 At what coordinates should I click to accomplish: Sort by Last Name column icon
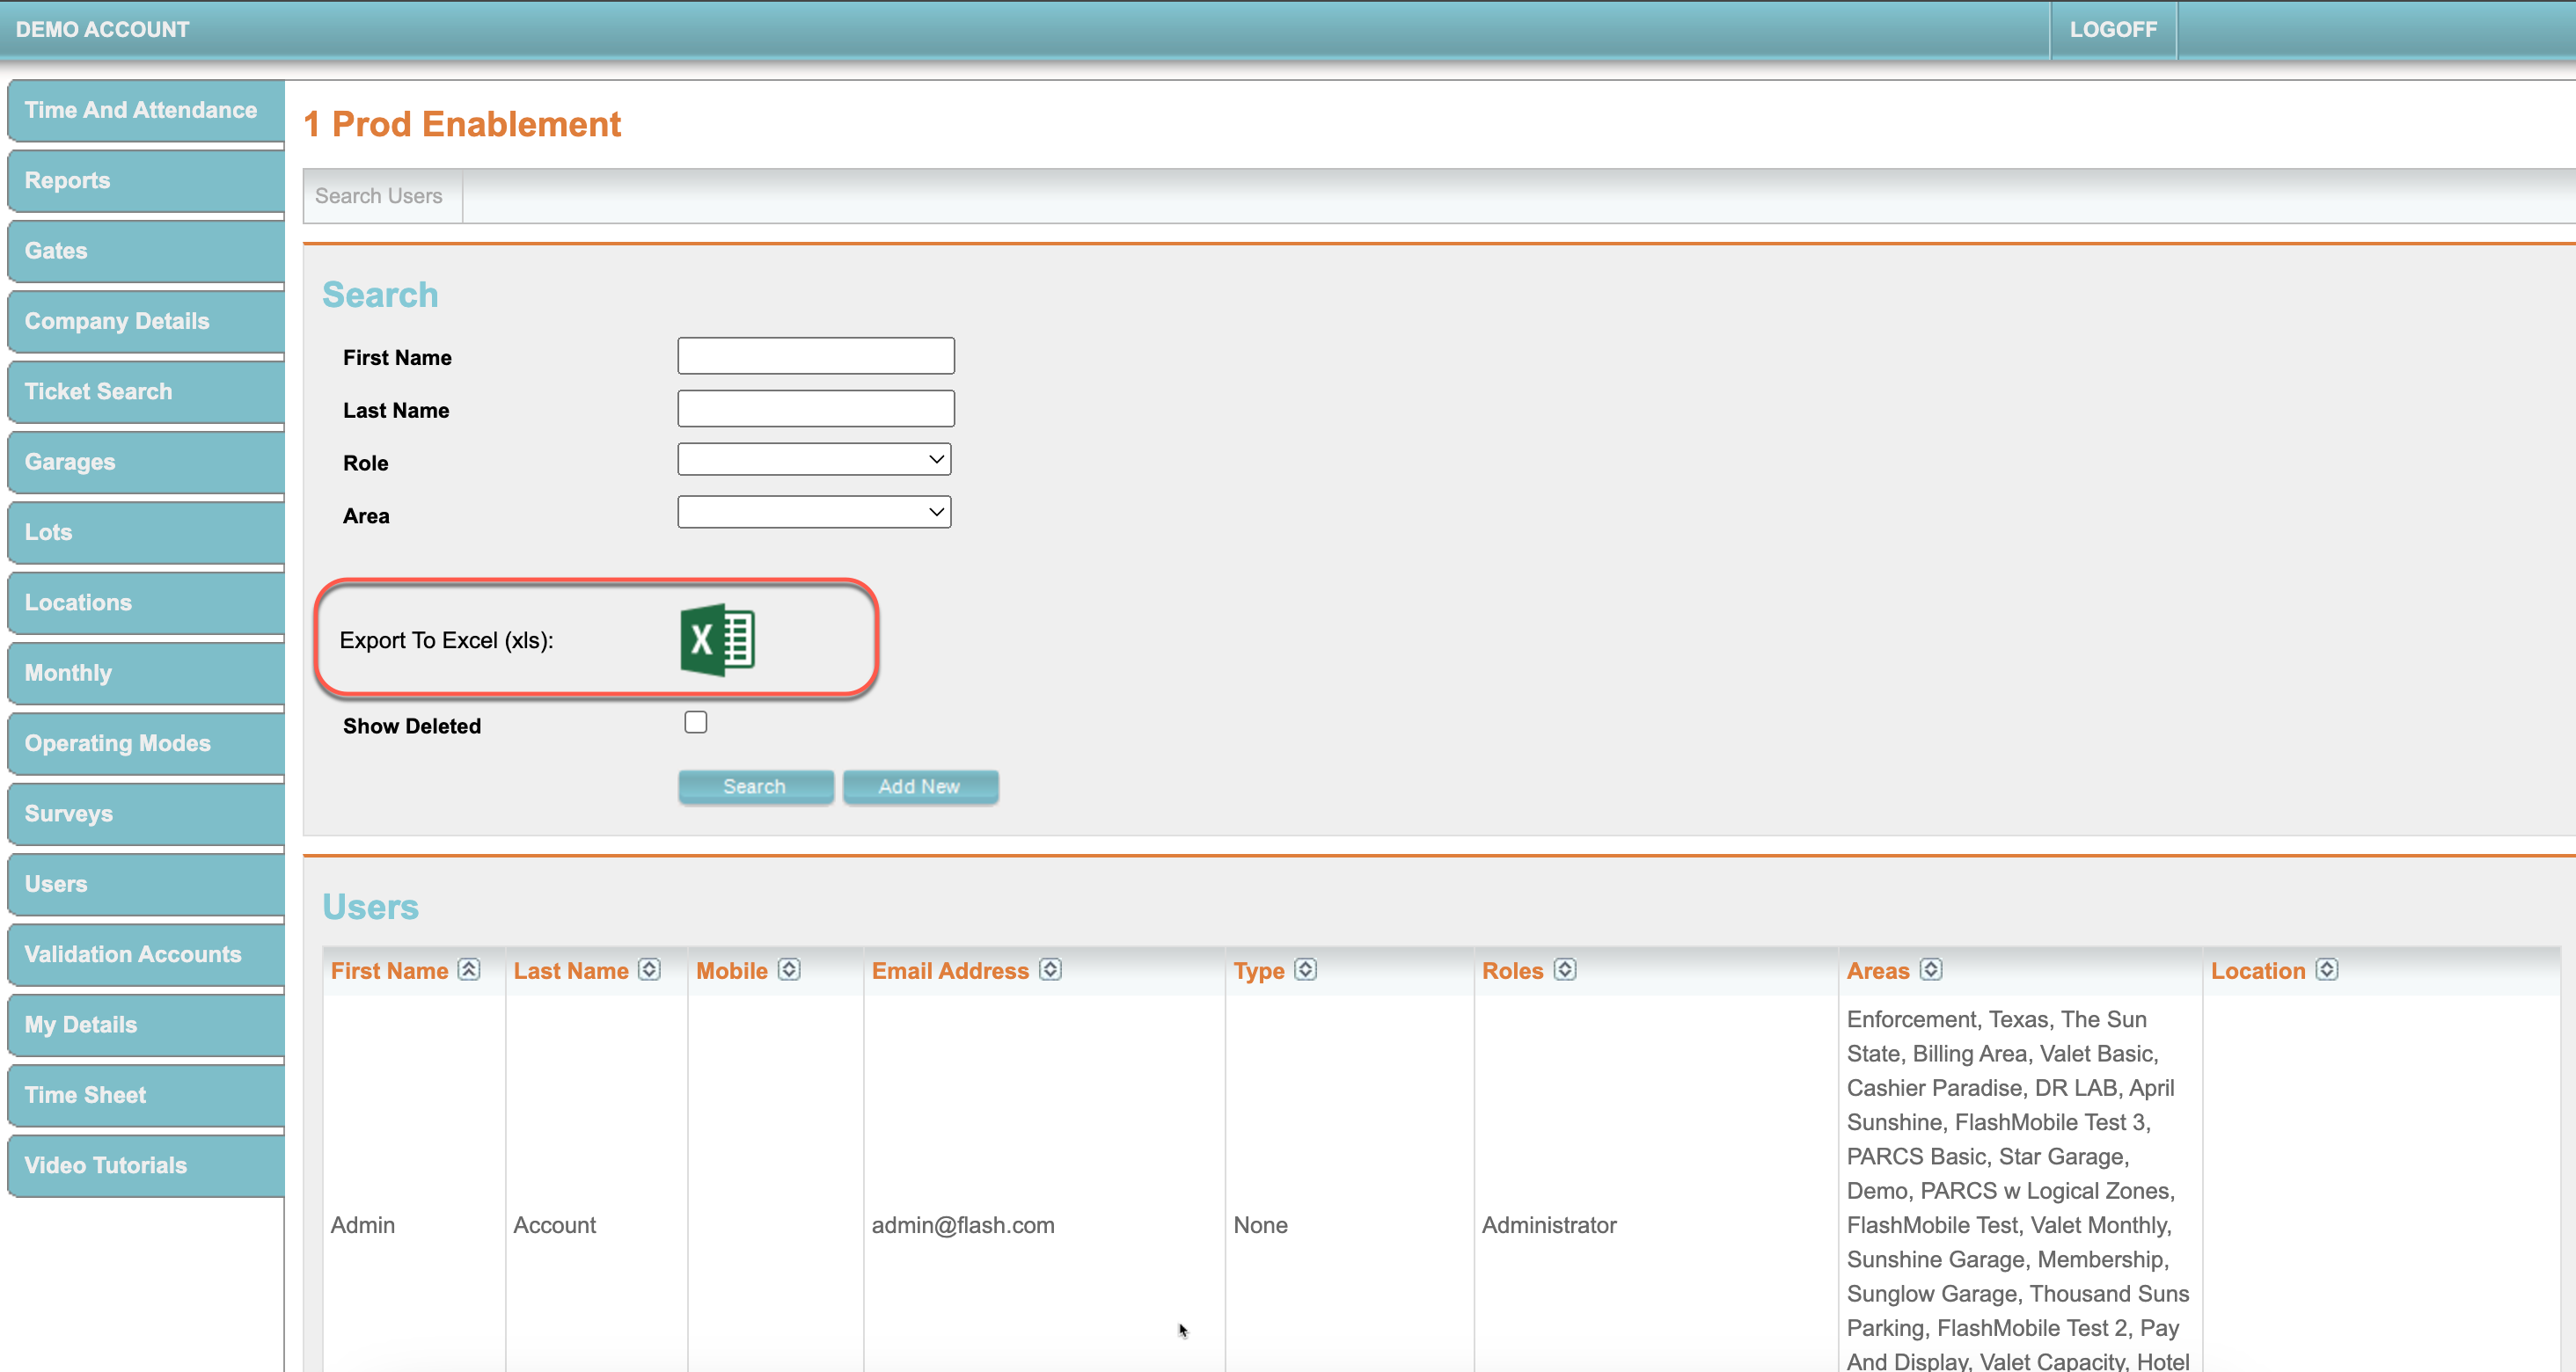pos(650,970)
